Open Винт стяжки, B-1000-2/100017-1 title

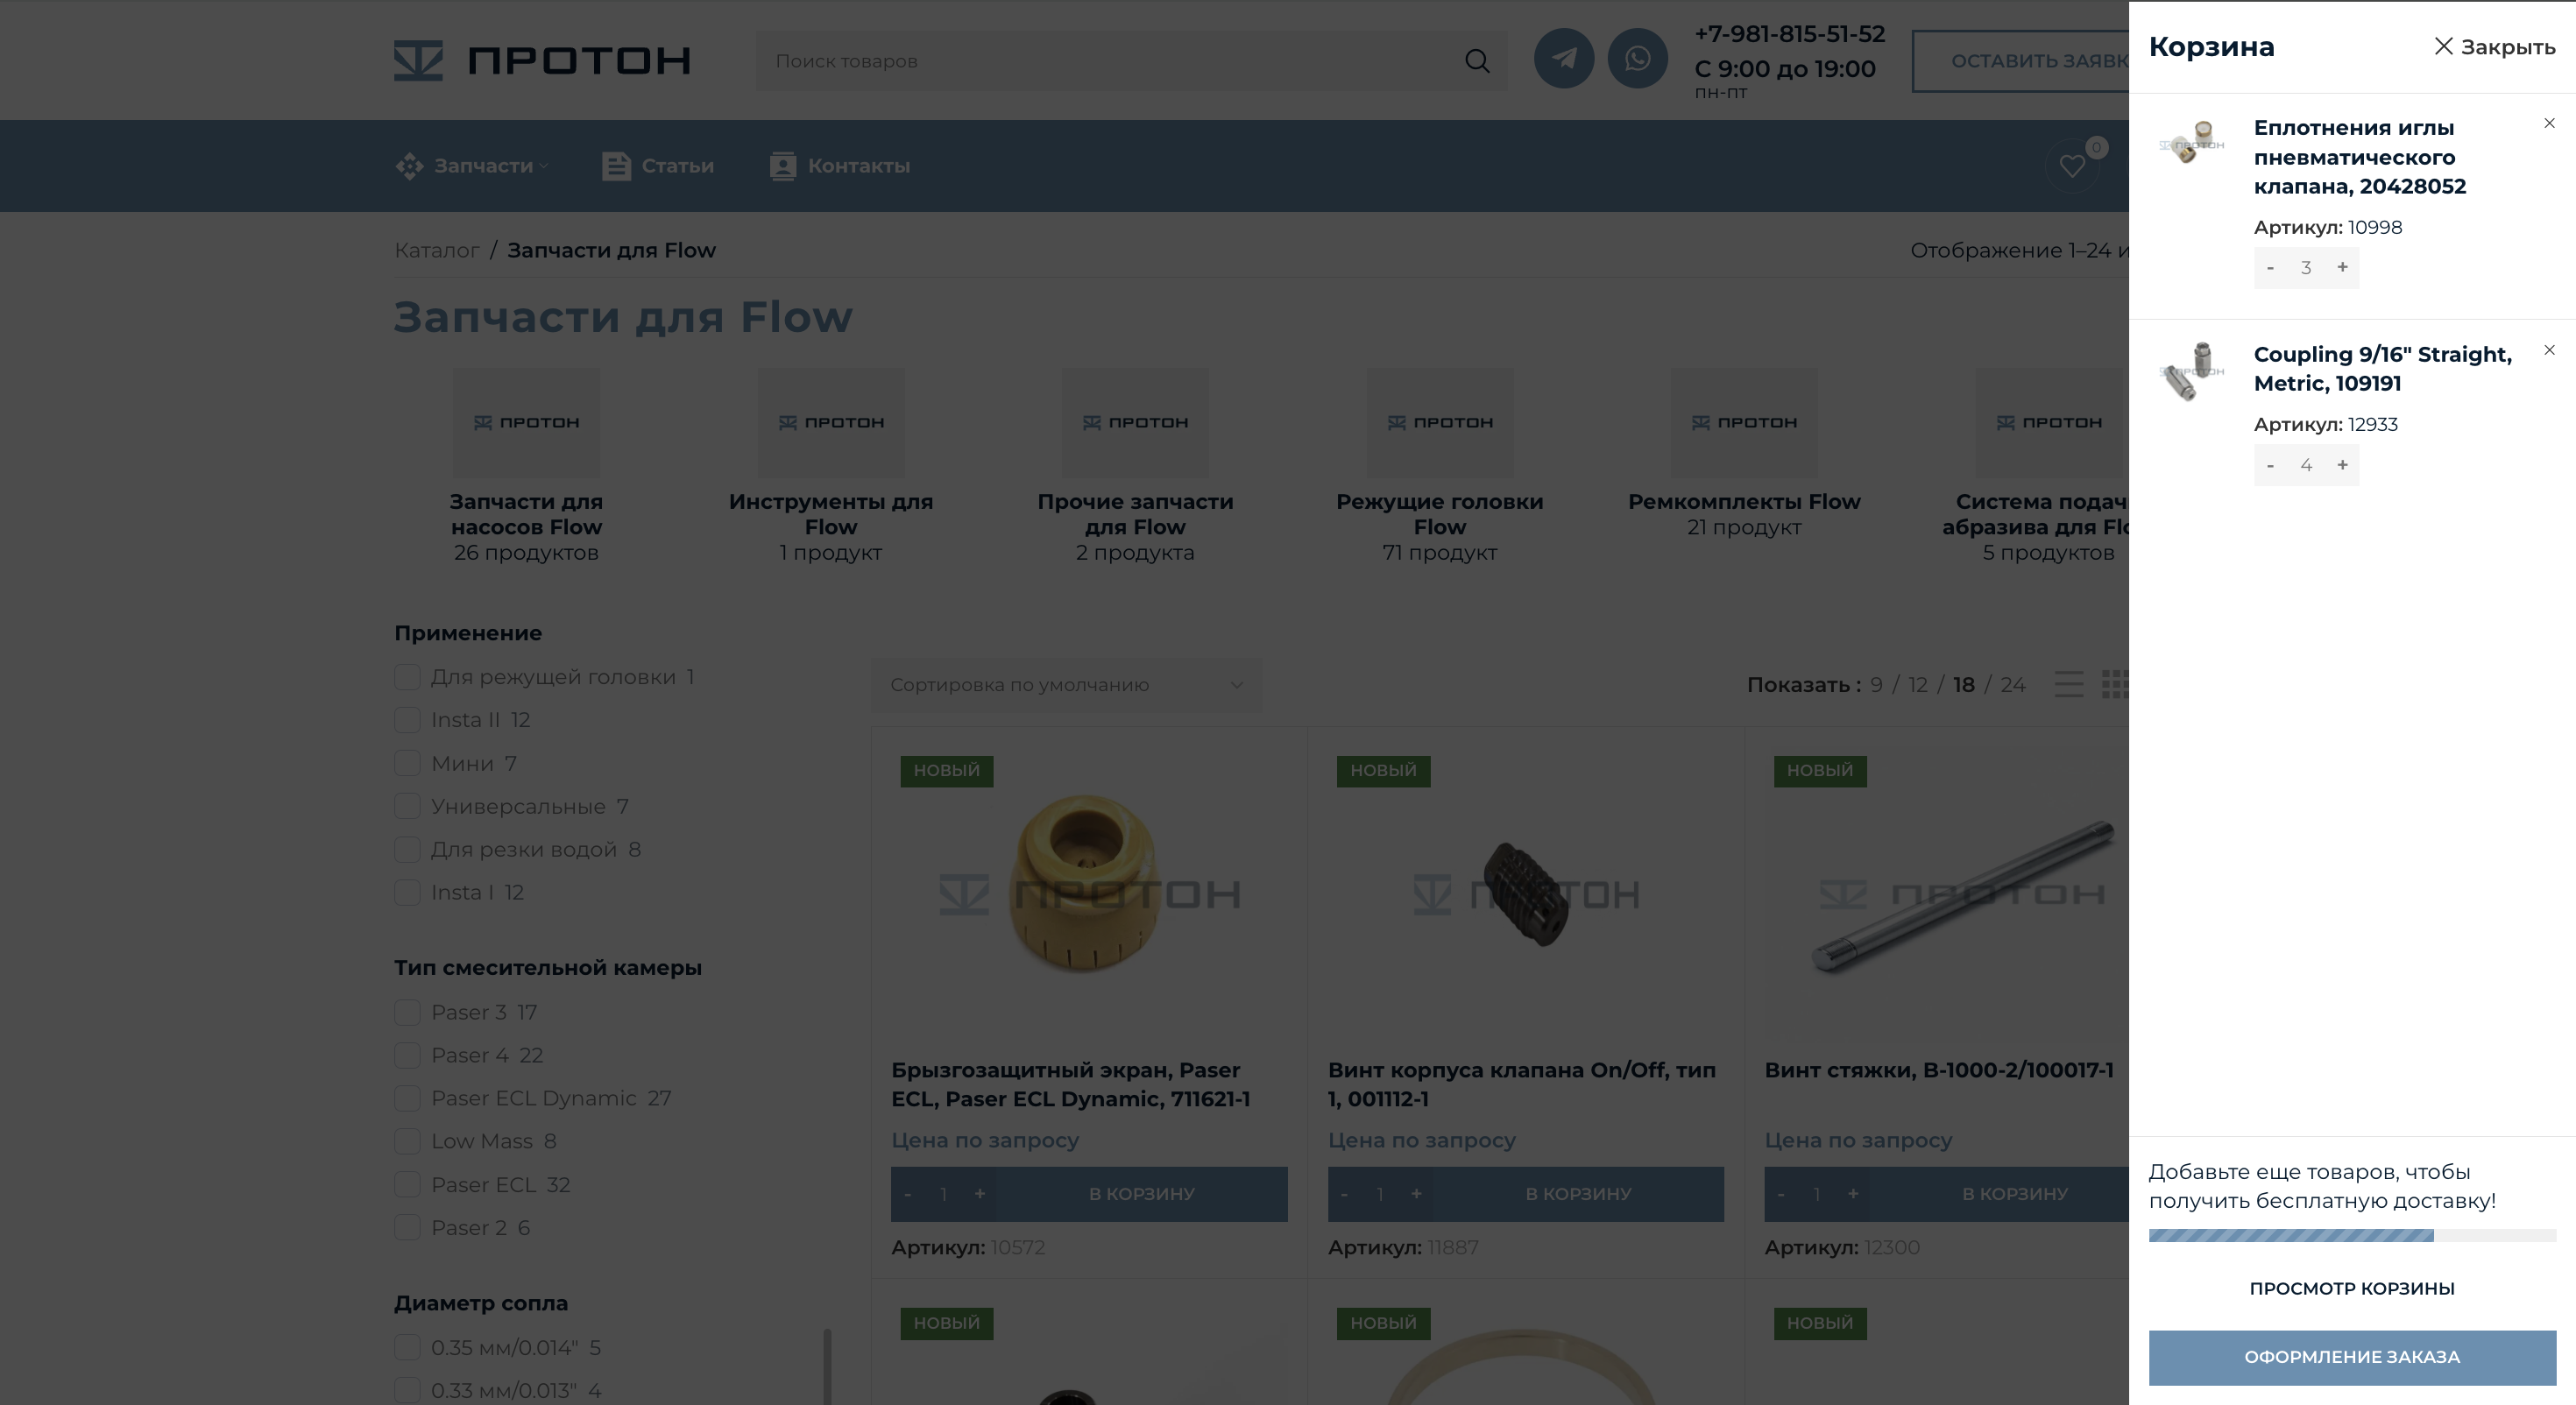point(1939,1070)
